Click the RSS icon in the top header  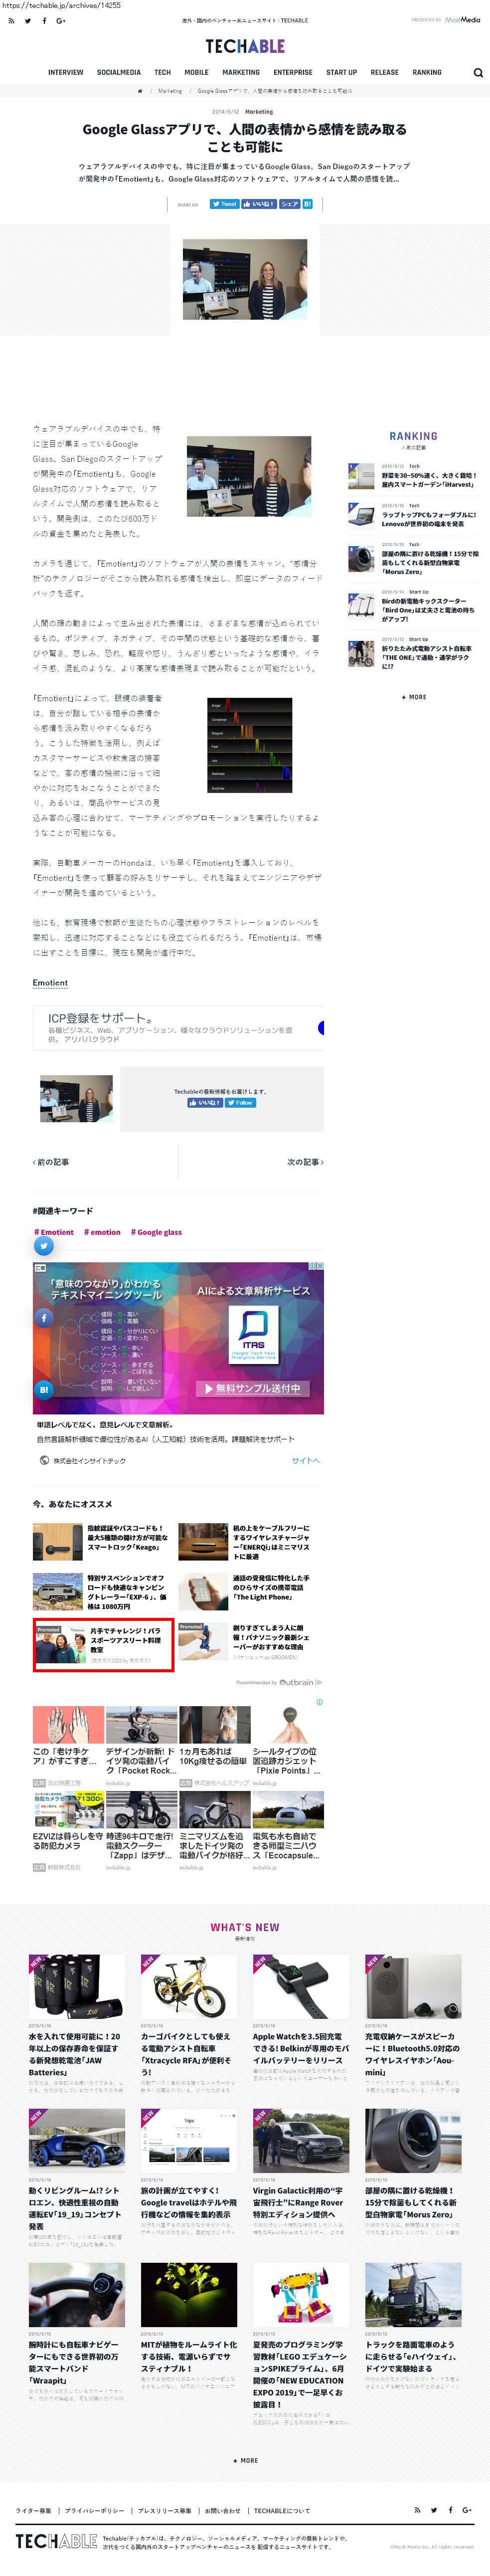(11, 20)
